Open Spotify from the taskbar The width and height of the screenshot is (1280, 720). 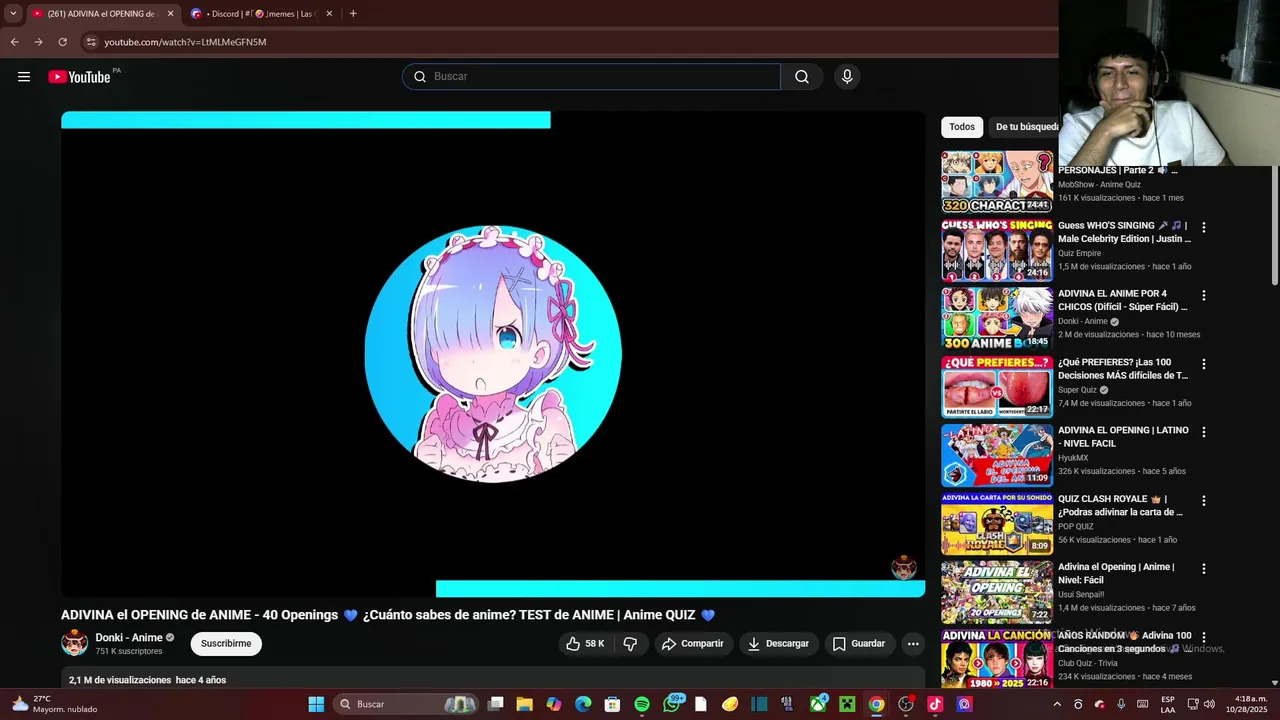click(x=642, y=704)
